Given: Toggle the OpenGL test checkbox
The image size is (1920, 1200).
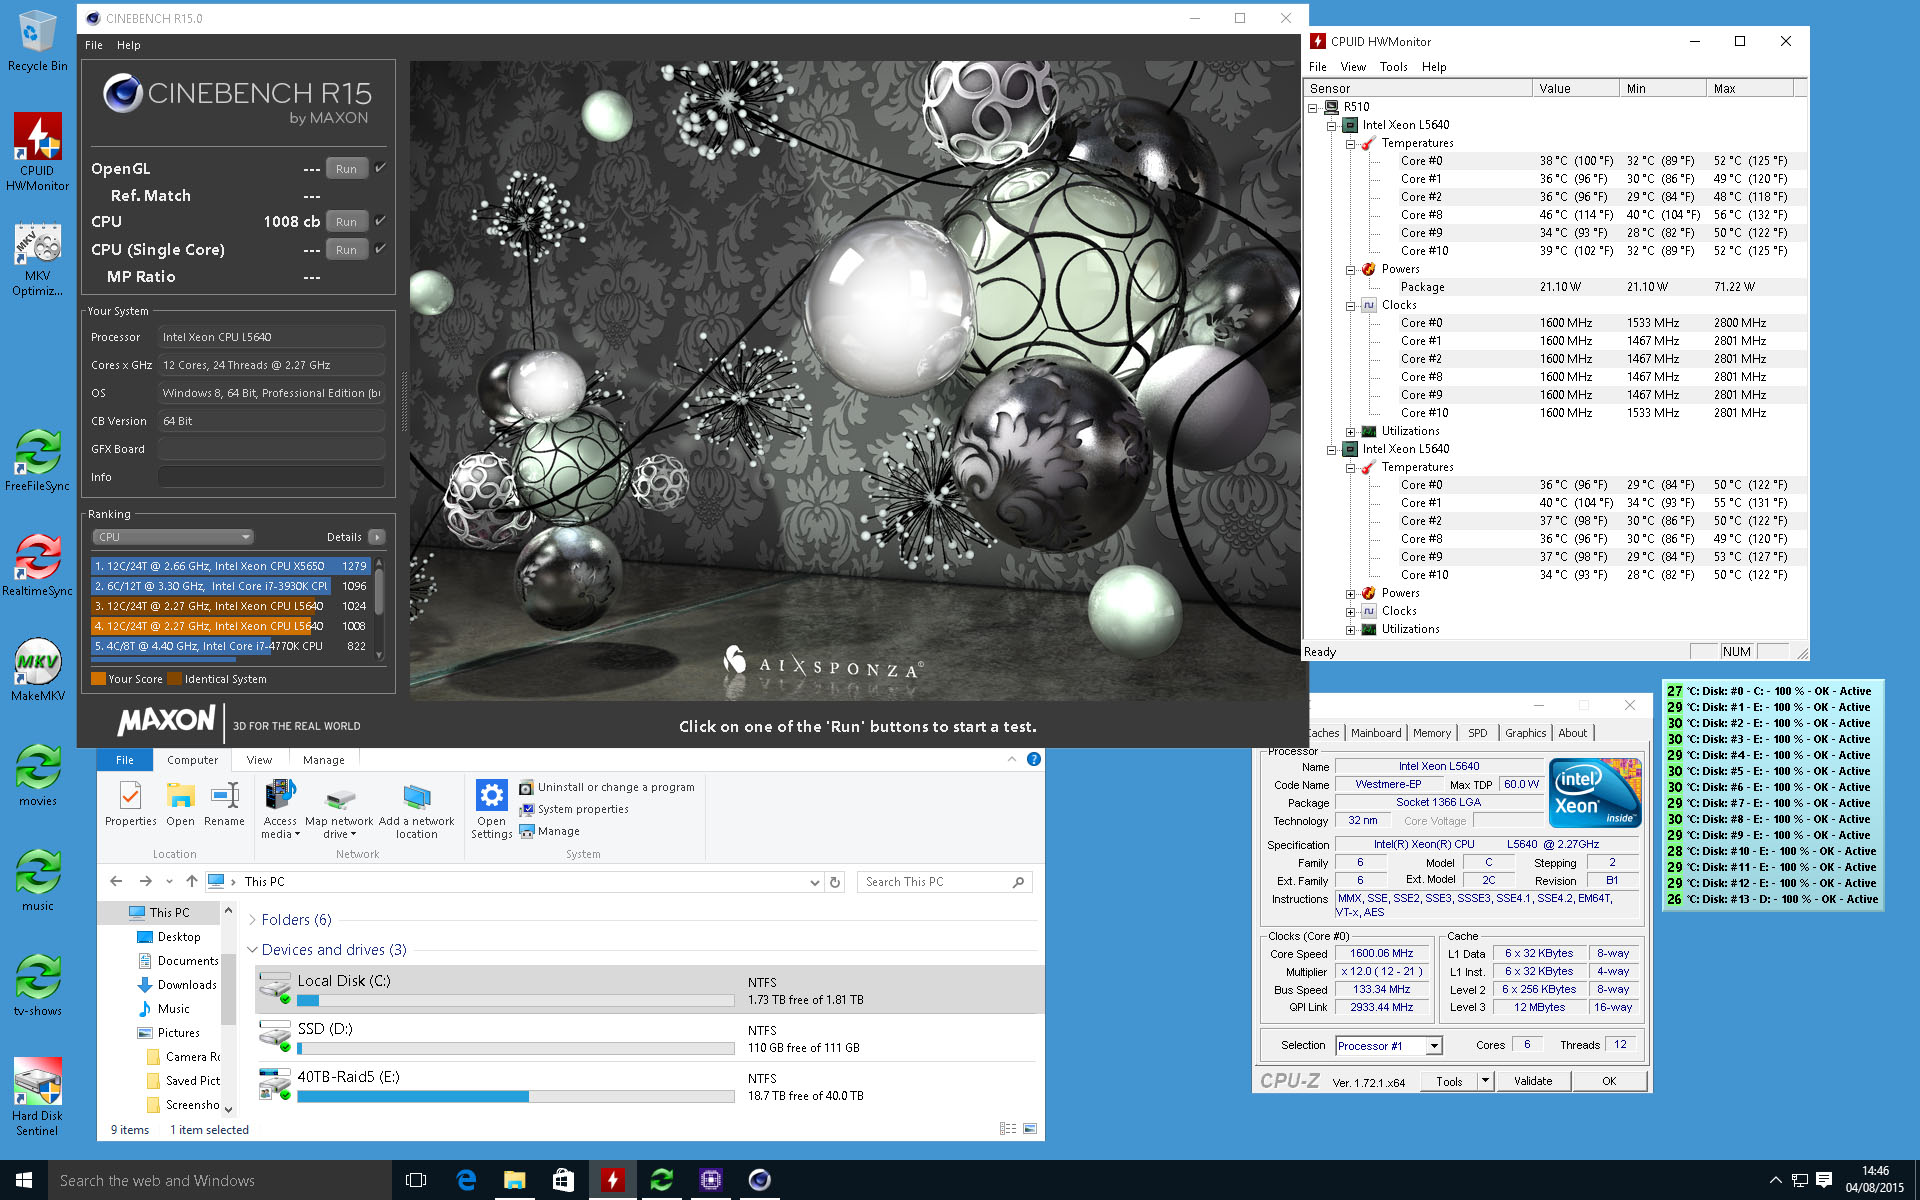Looking at the screenshot, I should [380, 168].
